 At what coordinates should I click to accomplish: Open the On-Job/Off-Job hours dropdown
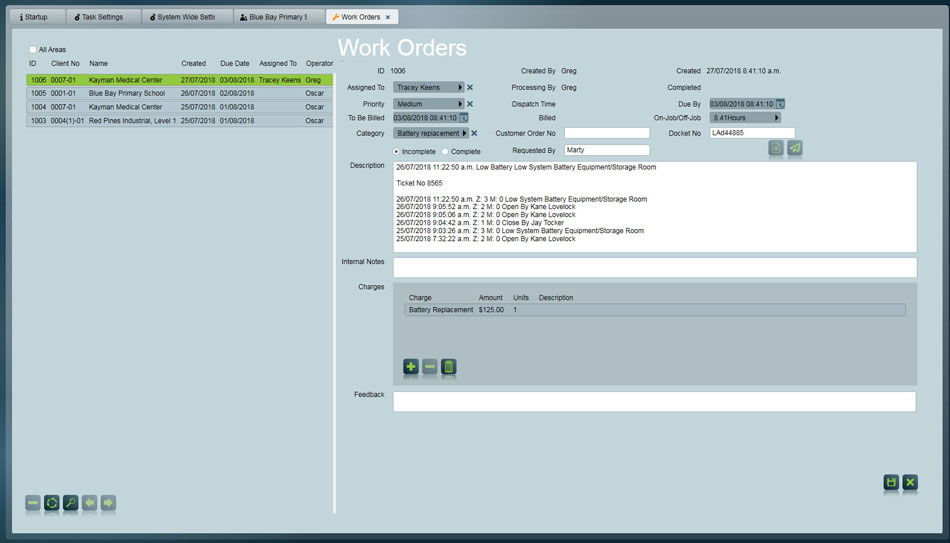745,118
